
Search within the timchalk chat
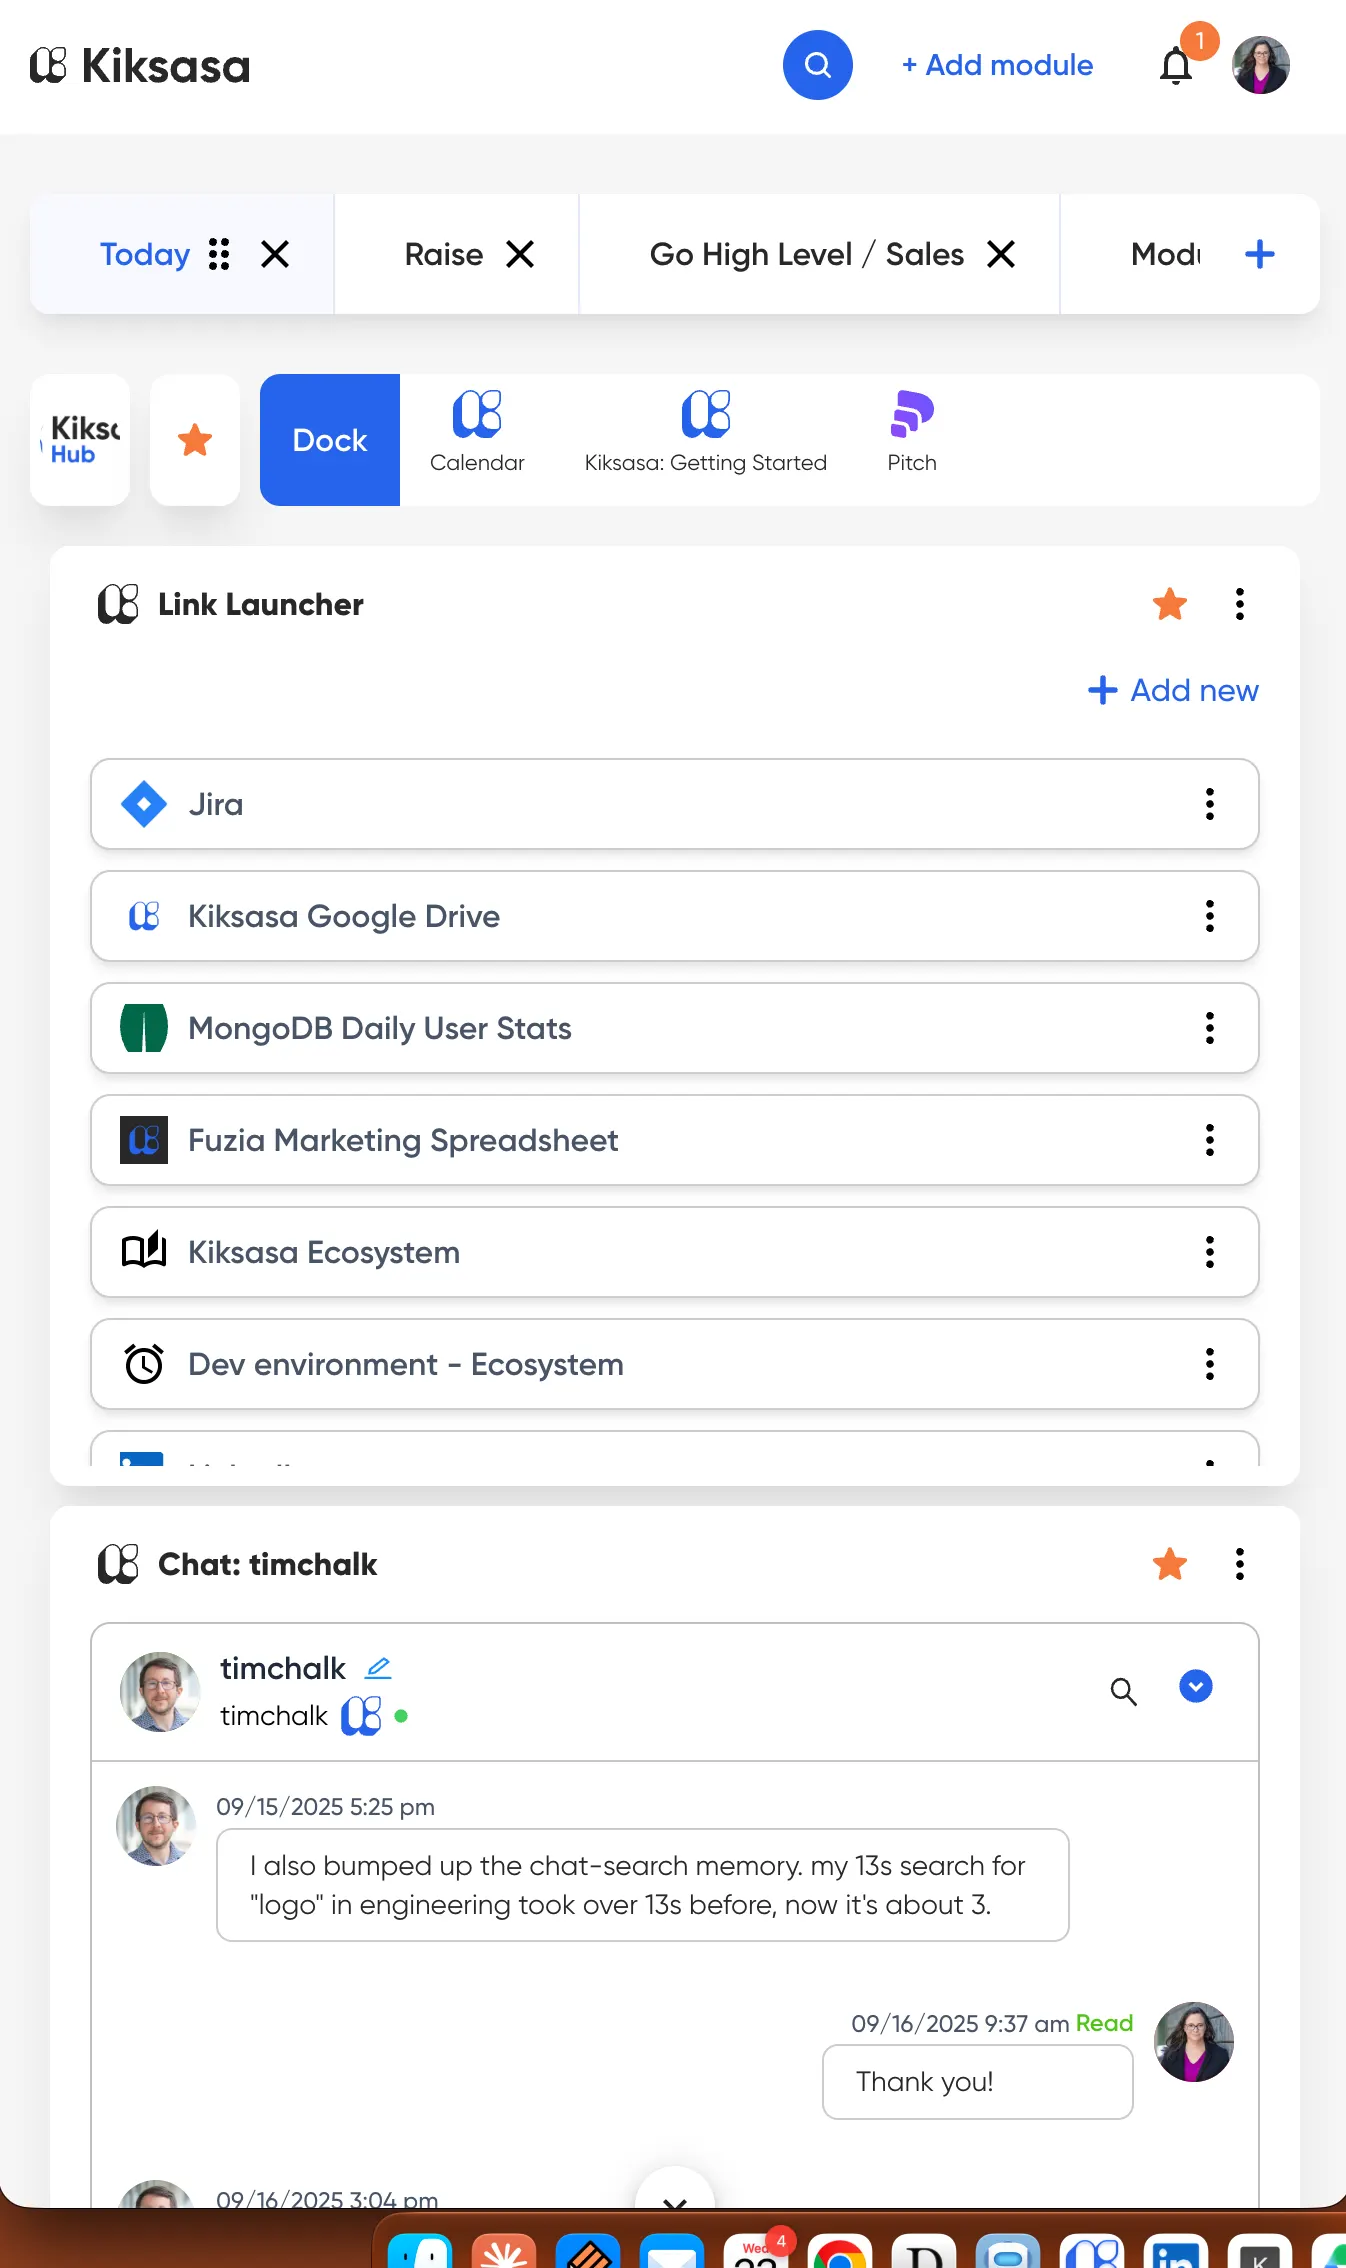coord(1124,1691)
